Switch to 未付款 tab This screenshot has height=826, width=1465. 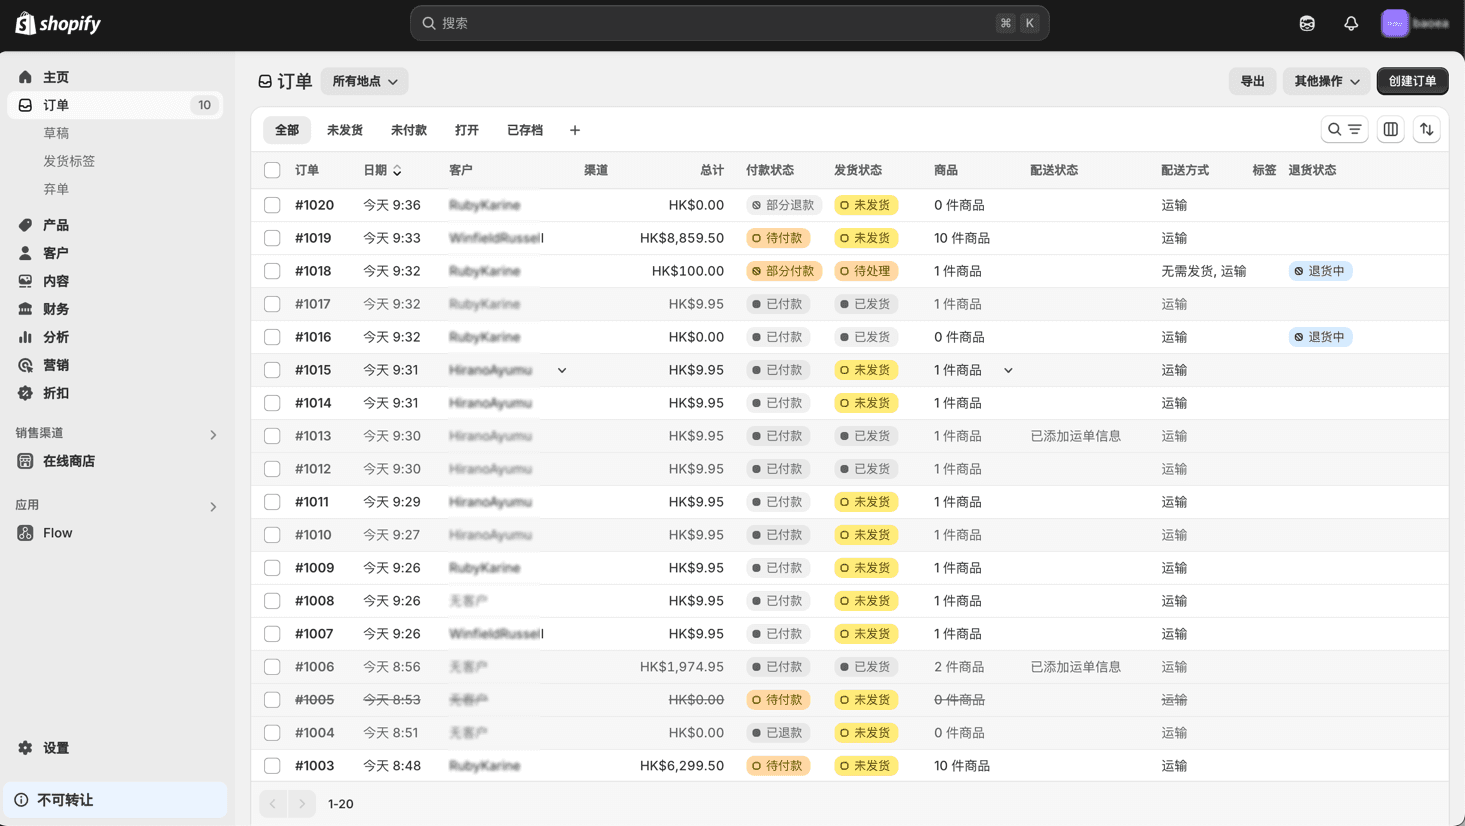tap(409, 130)
